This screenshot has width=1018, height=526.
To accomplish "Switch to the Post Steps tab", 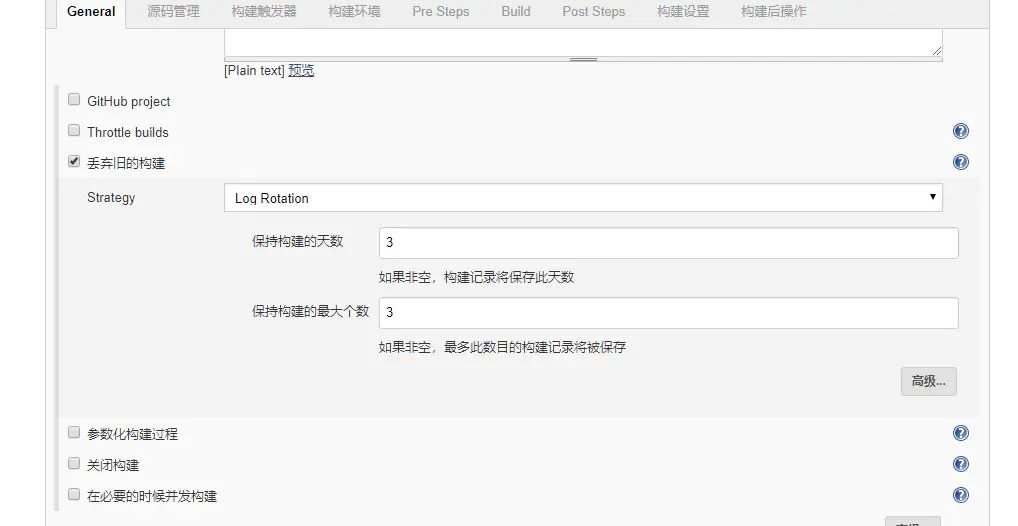I will (x=593, y=12).
